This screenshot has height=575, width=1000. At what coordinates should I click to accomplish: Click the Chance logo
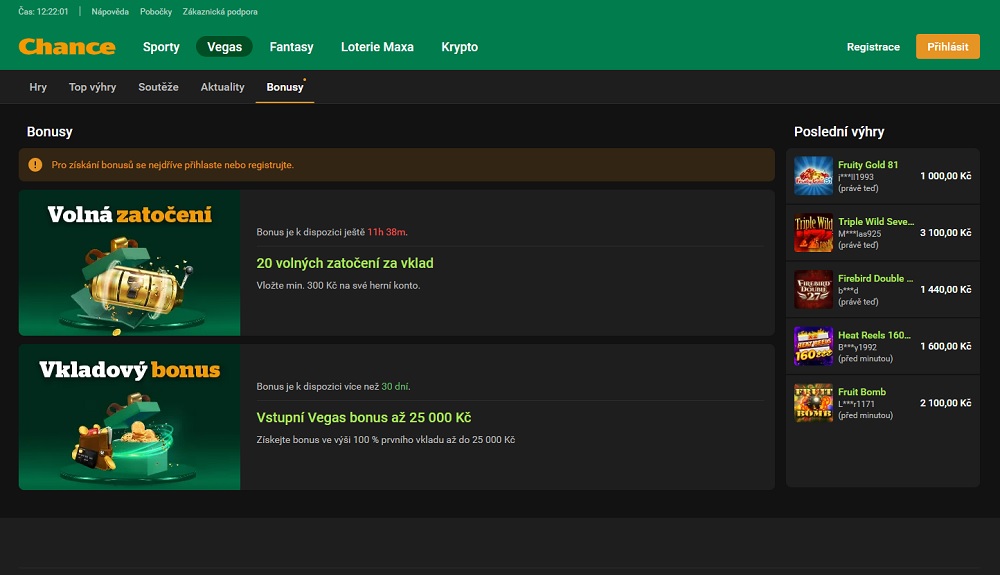67,47
